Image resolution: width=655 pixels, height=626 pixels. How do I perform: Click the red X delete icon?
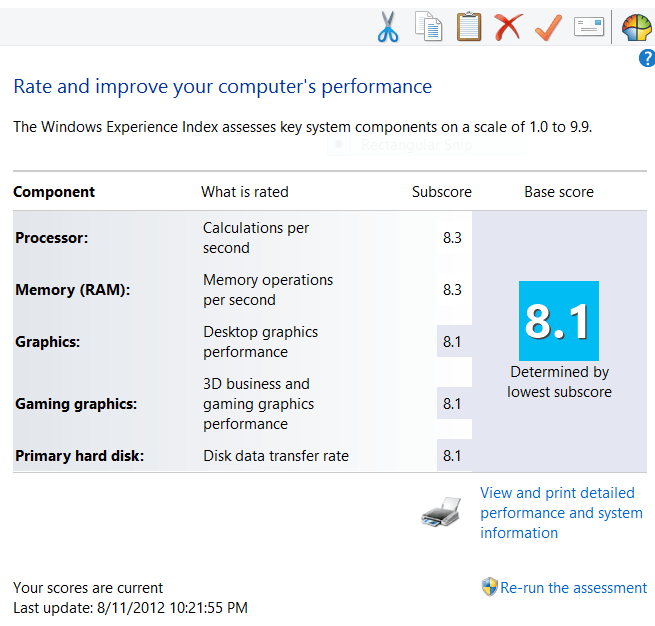point(508,27)
